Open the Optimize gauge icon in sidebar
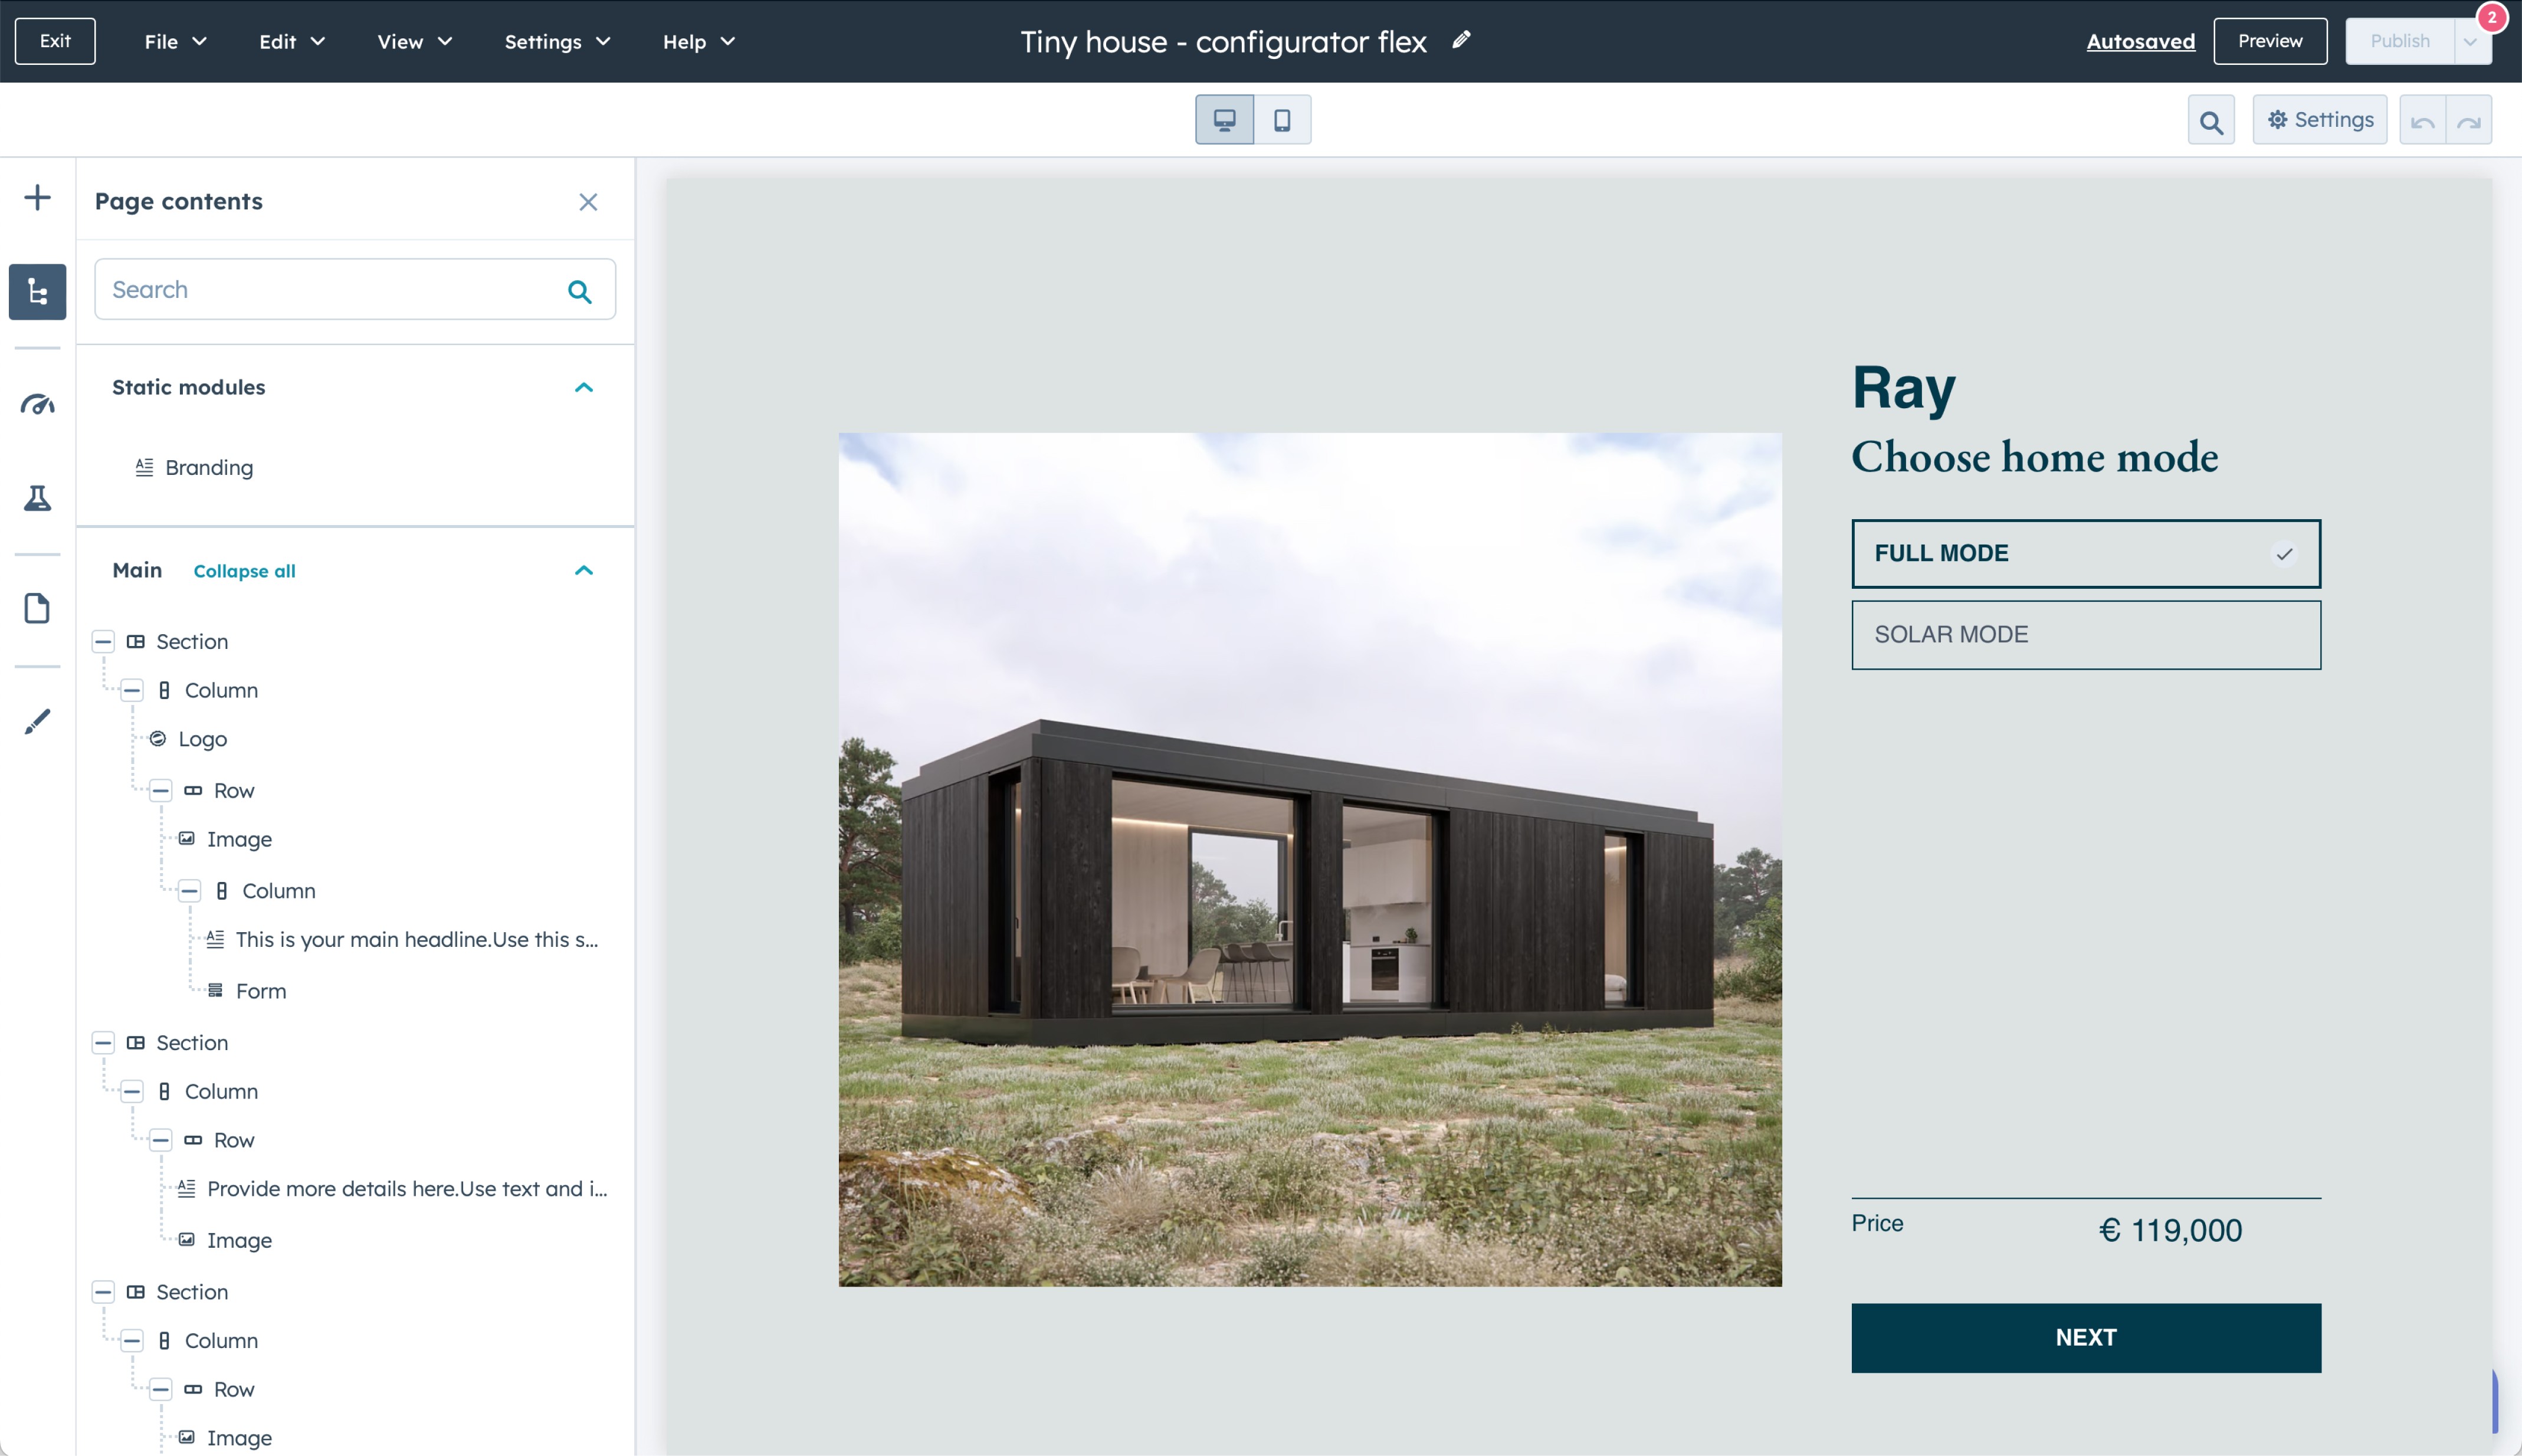This screenshot has height=1456, width=2522. [x=37, y=404]
